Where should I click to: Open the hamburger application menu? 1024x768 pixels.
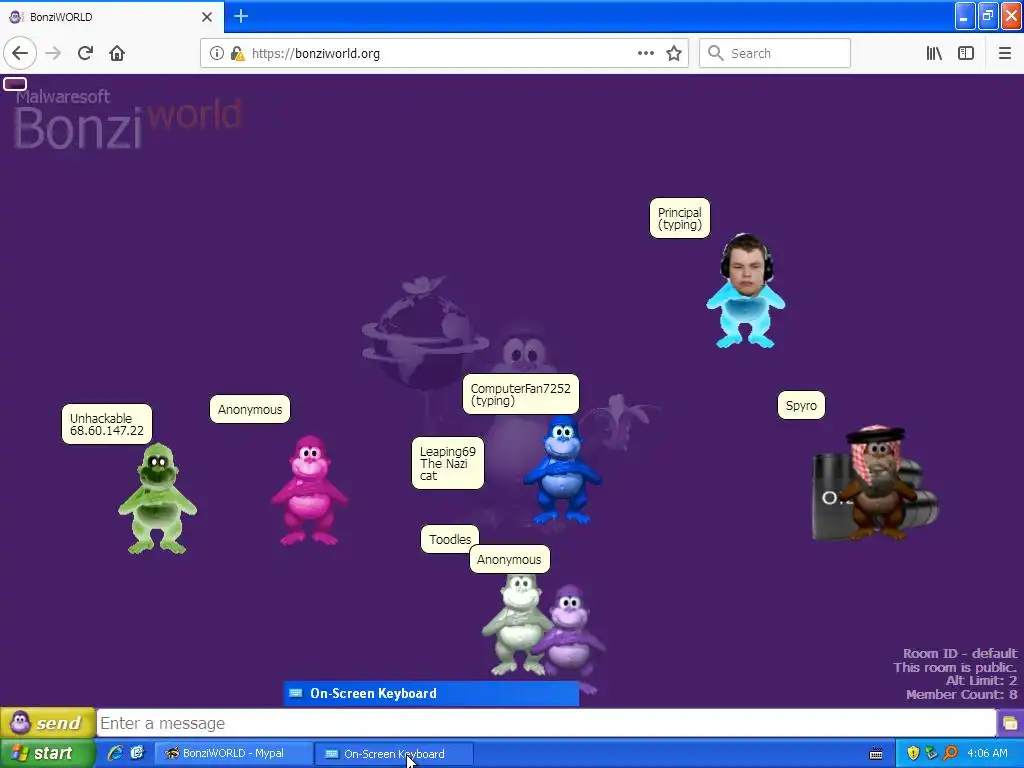(1004, 54)
